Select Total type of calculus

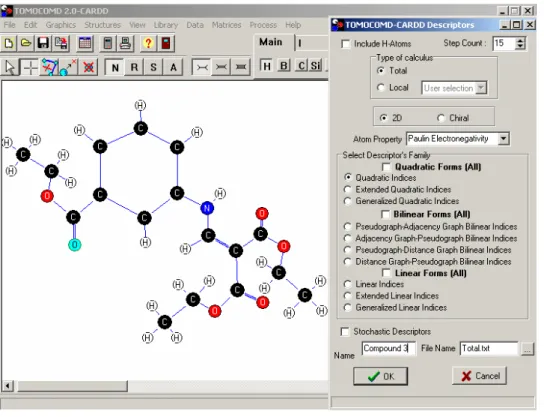[381, 71]
